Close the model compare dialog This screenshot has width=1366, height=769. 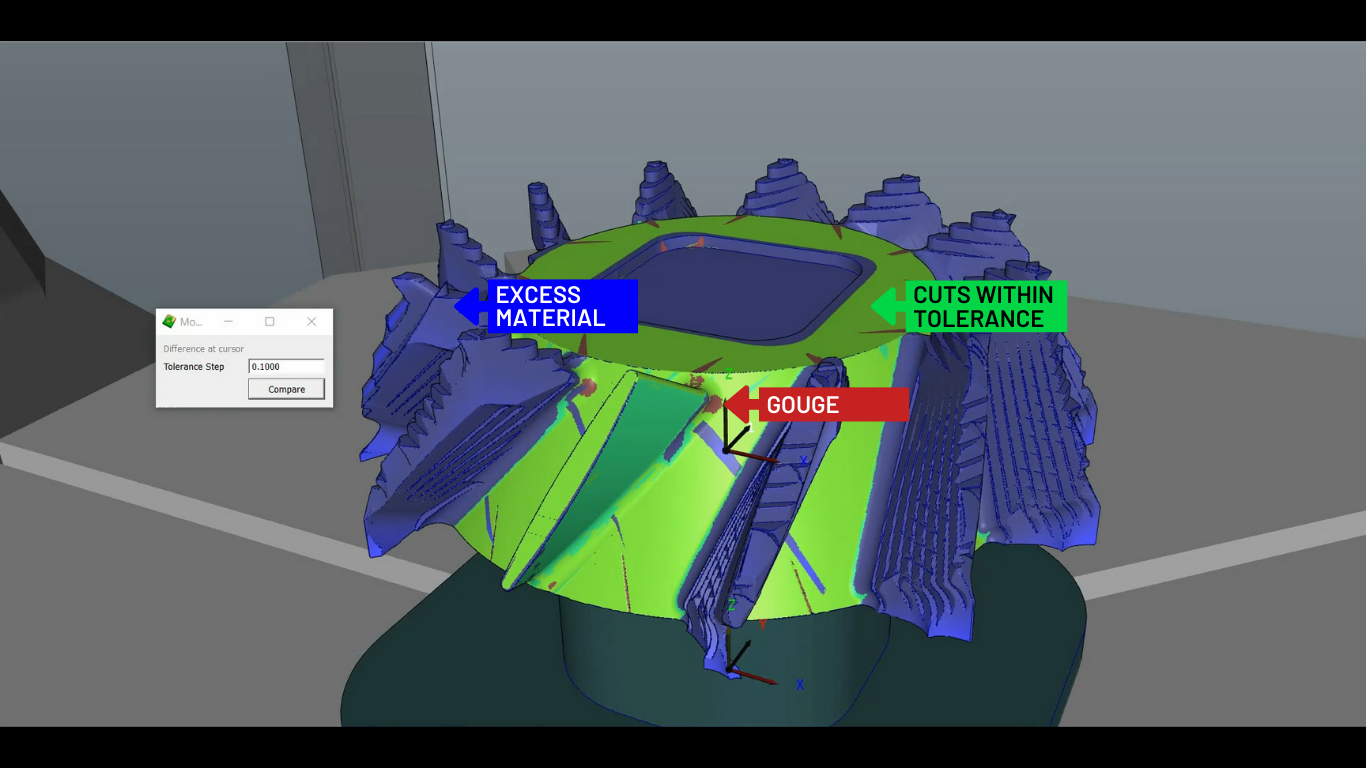click(x=311, y=322)
